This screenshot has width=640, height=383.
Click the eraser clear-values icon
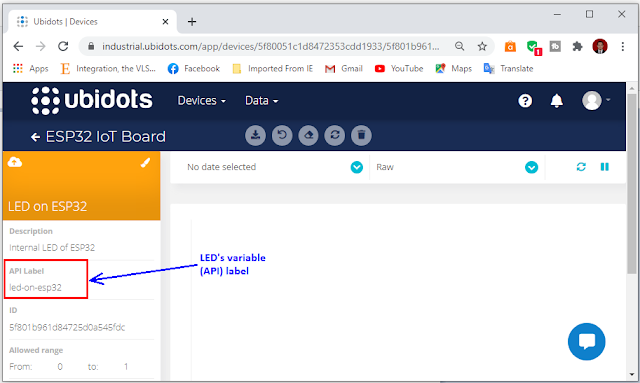(x=309, y=135)
